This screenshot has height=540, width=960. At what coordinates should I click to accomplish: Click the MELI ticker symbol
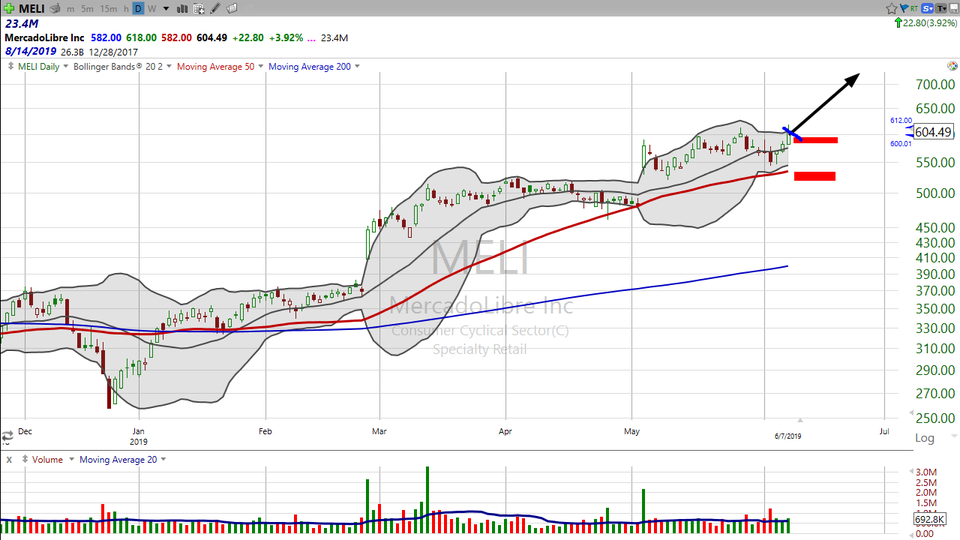click(31, 9)
